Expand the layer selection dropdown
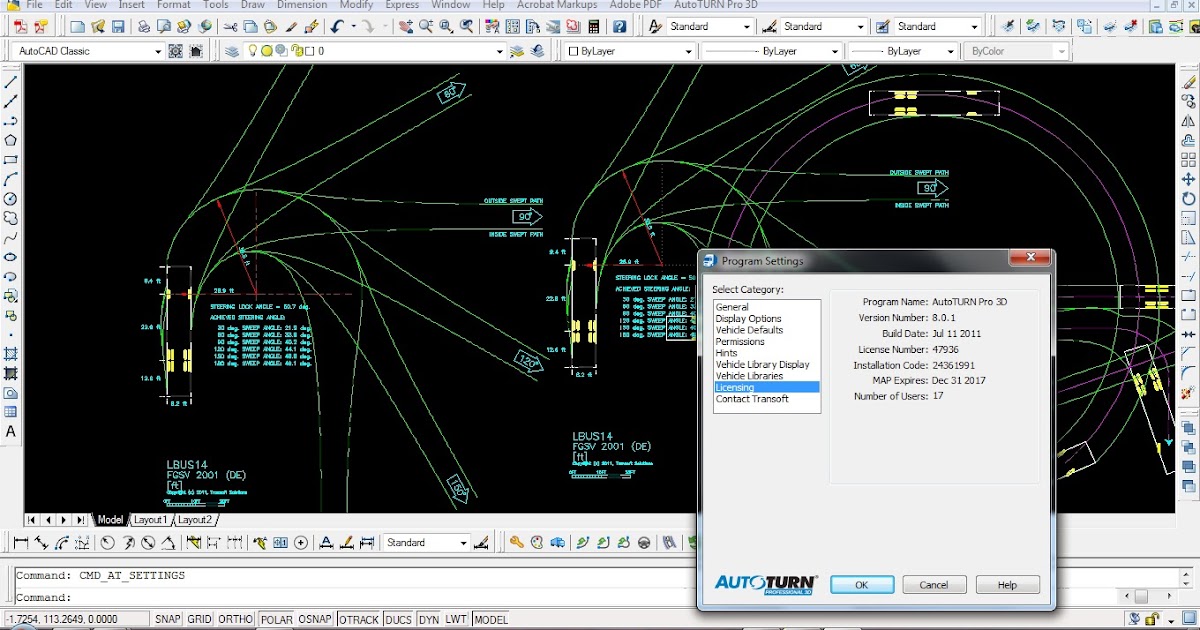This screenshot has width=1200, height=630. click(500, 51)
